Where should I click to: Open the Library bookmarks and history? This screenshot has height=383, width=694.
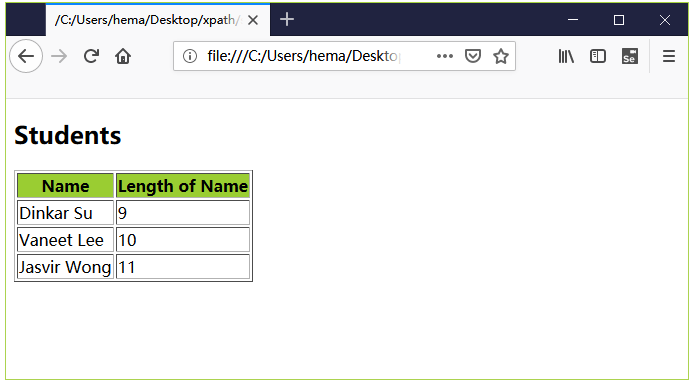coord(566,56)
